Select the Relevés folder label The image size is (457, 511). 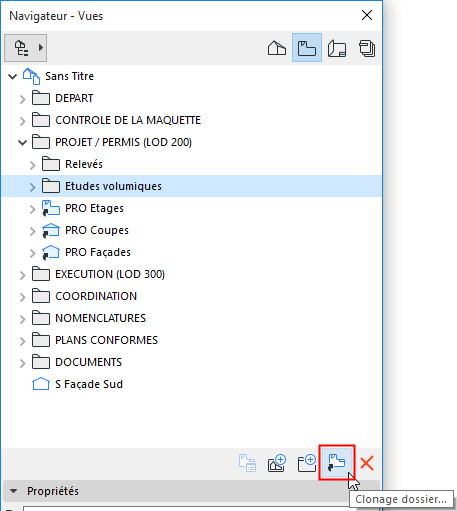[x=84, y=164]
